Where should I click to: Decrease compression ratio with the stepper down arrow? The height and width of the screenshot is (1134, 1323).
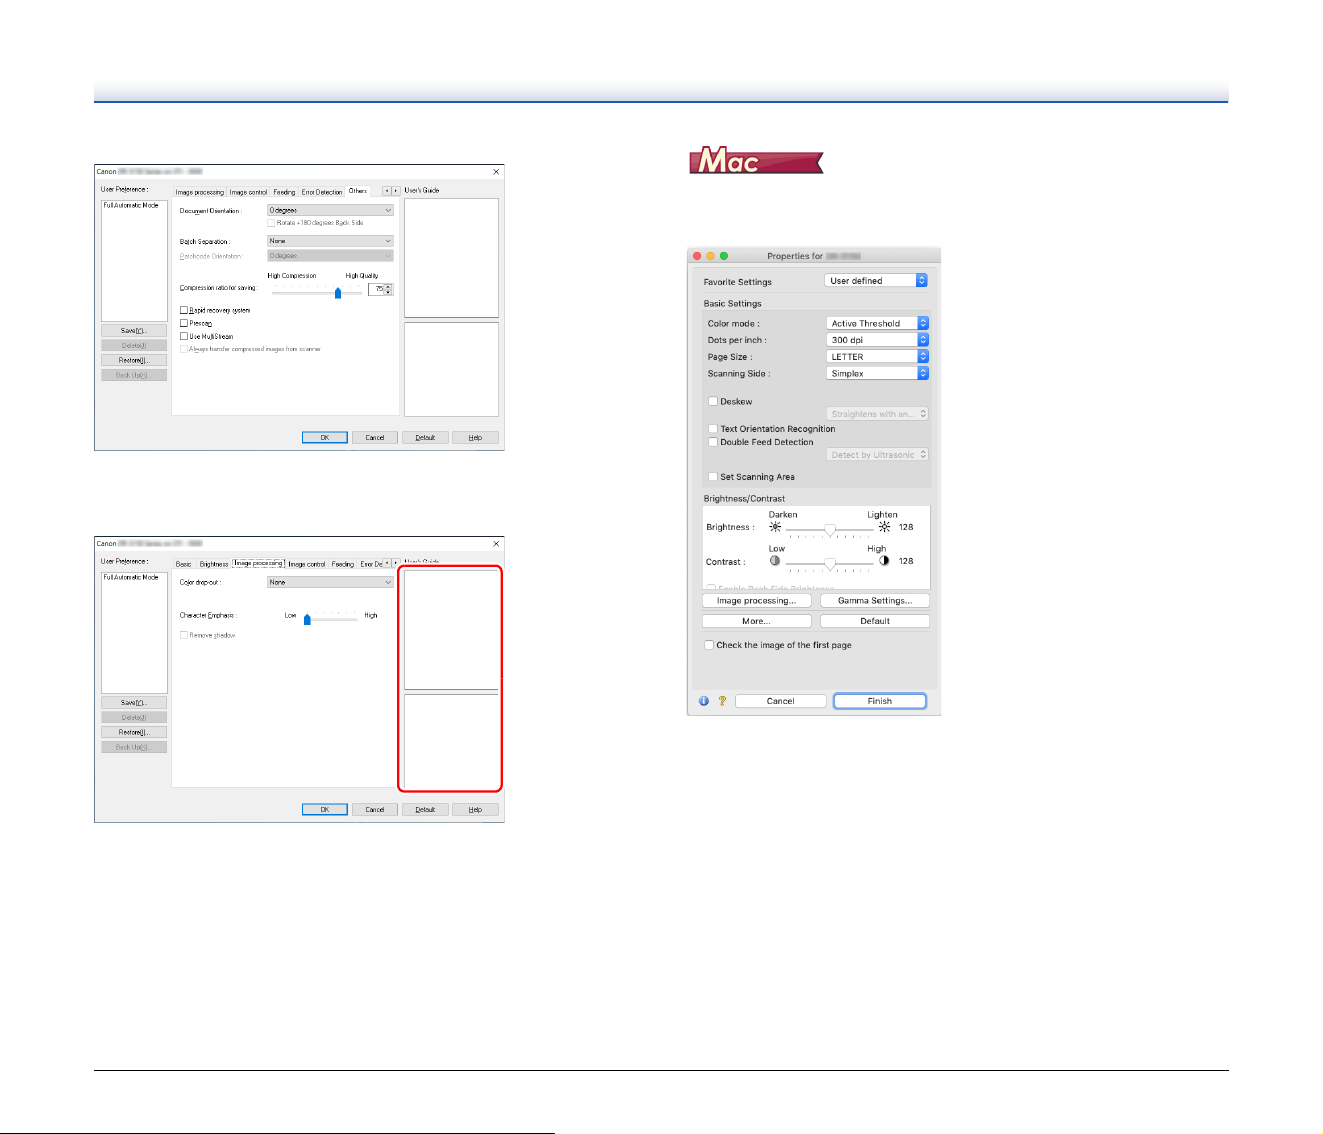tap(389, 292)
